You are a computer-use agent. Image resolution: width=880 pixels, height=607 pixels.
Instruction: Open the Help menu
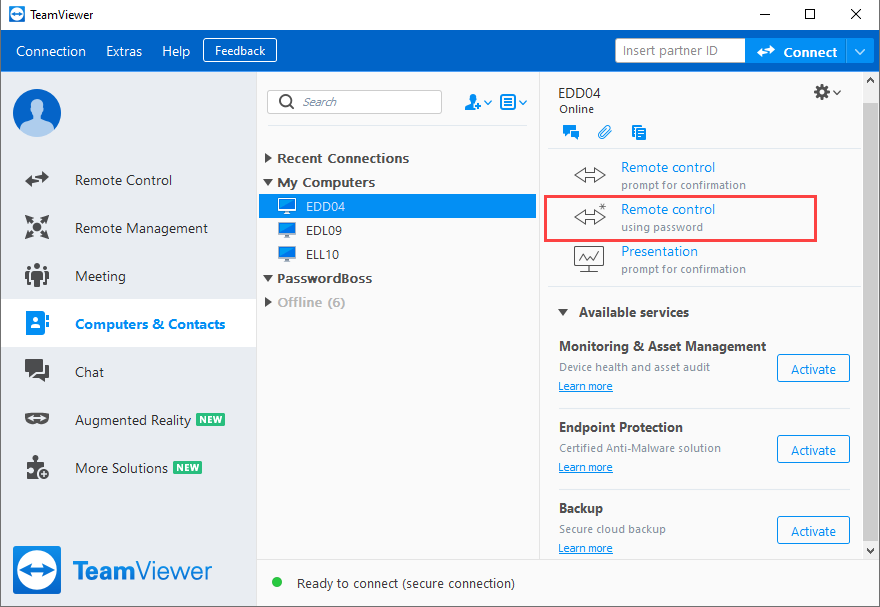[176, 51]
